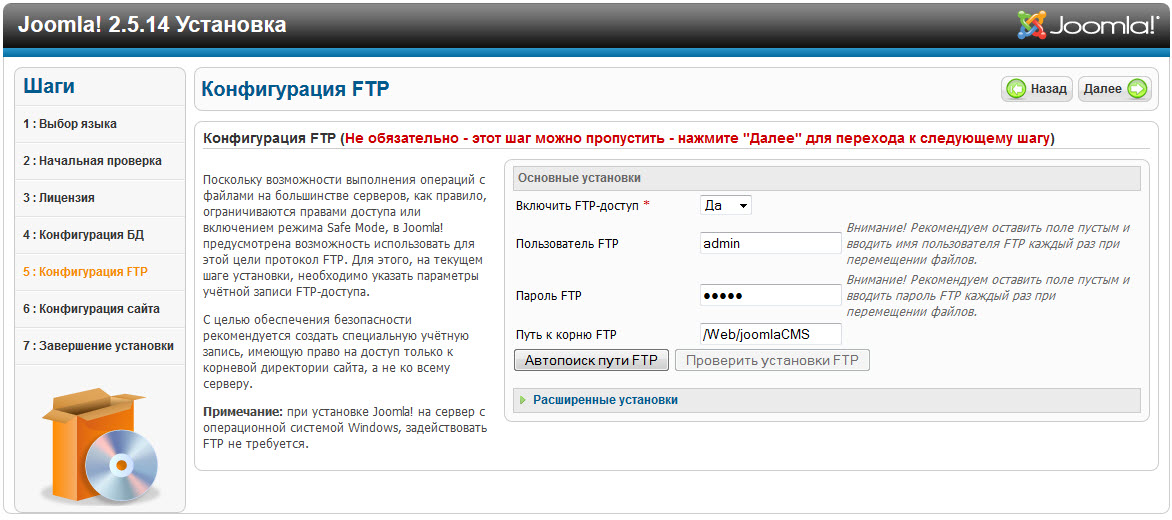1172x520 pixels.
Task: Select step 6: Конфигурация сайта
Action: coord(99,309)
